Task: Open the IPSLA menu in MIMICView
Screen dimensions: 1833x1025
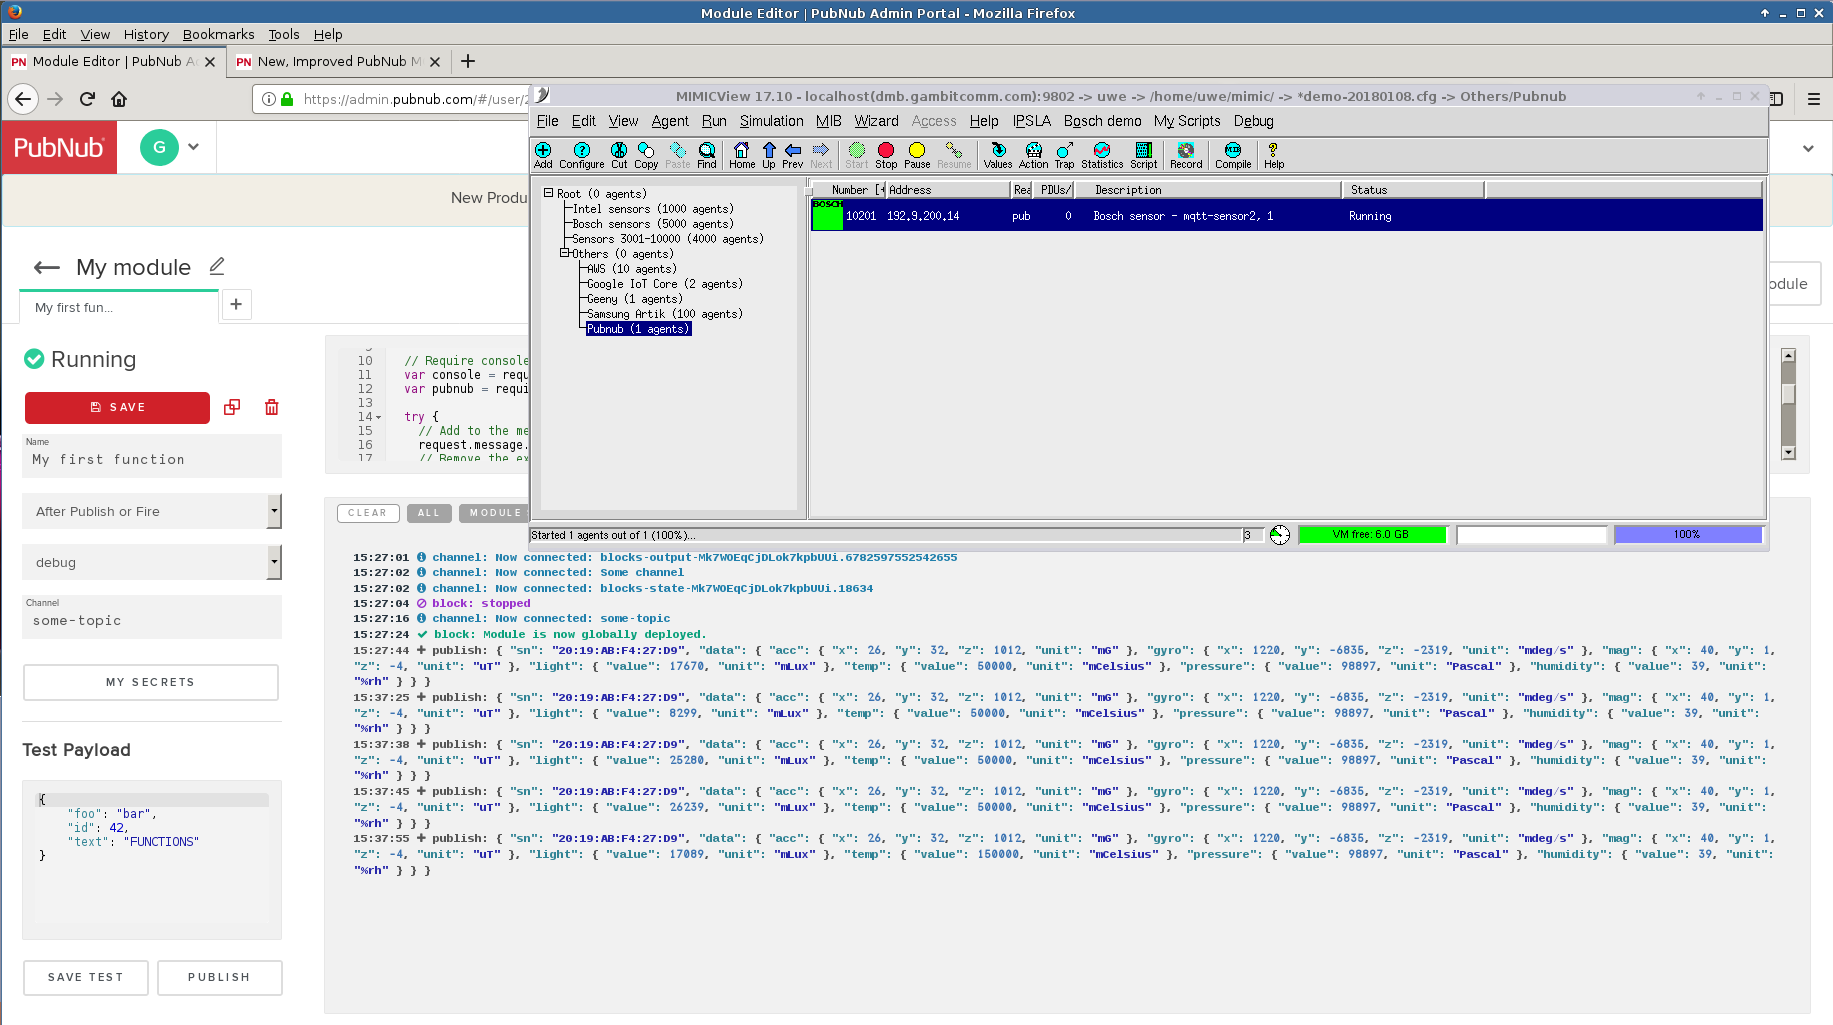Action: click(1031, 121)
